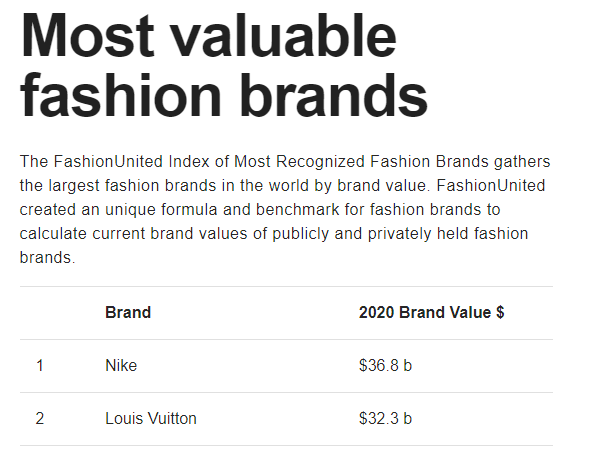Click rank number 1 cell

point(39,365)
